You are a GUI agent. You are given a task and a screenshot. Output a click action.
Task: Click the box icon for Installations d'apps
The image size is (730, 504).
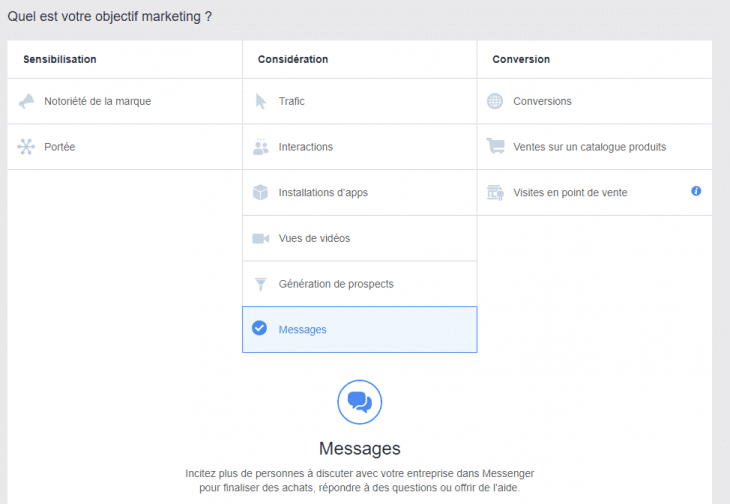(x=261, y=193)
